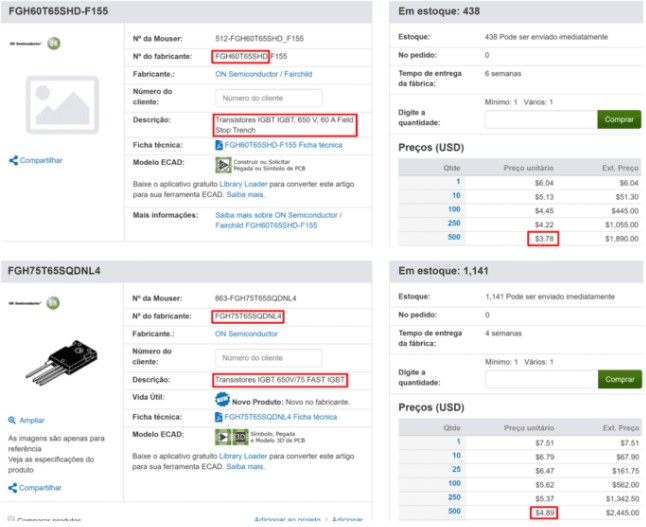Click ON Semiconductor logo of FGH75T65SQDNL4
This screenshot has width=646, height=527.
click(x=35, y=303)
